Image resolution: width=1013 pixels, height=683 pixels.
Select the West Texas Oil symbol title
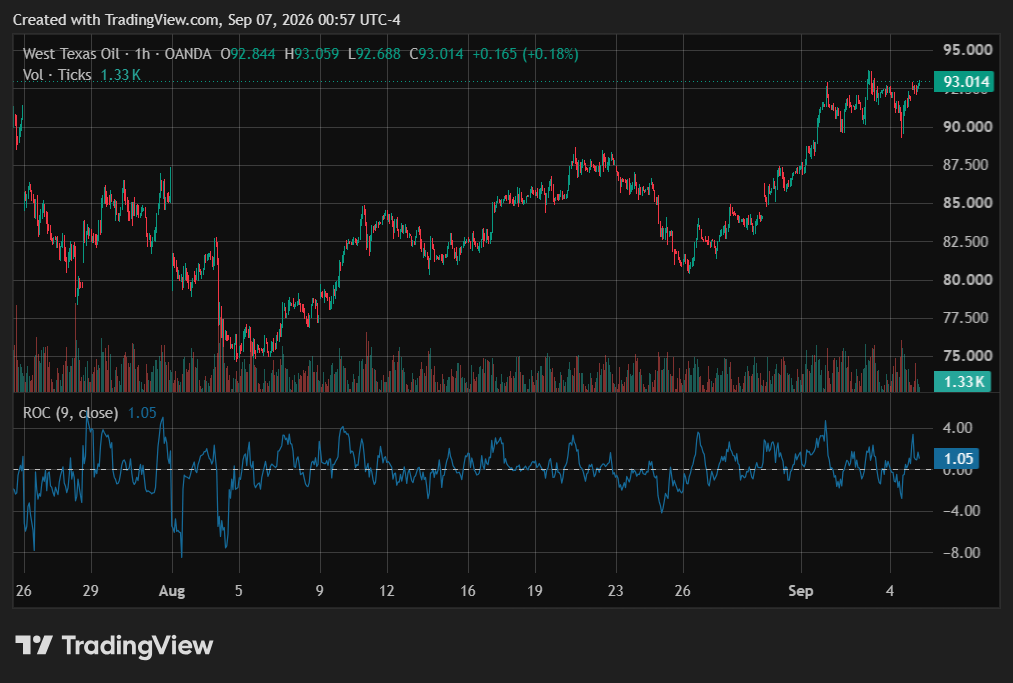tap(71, 54)
